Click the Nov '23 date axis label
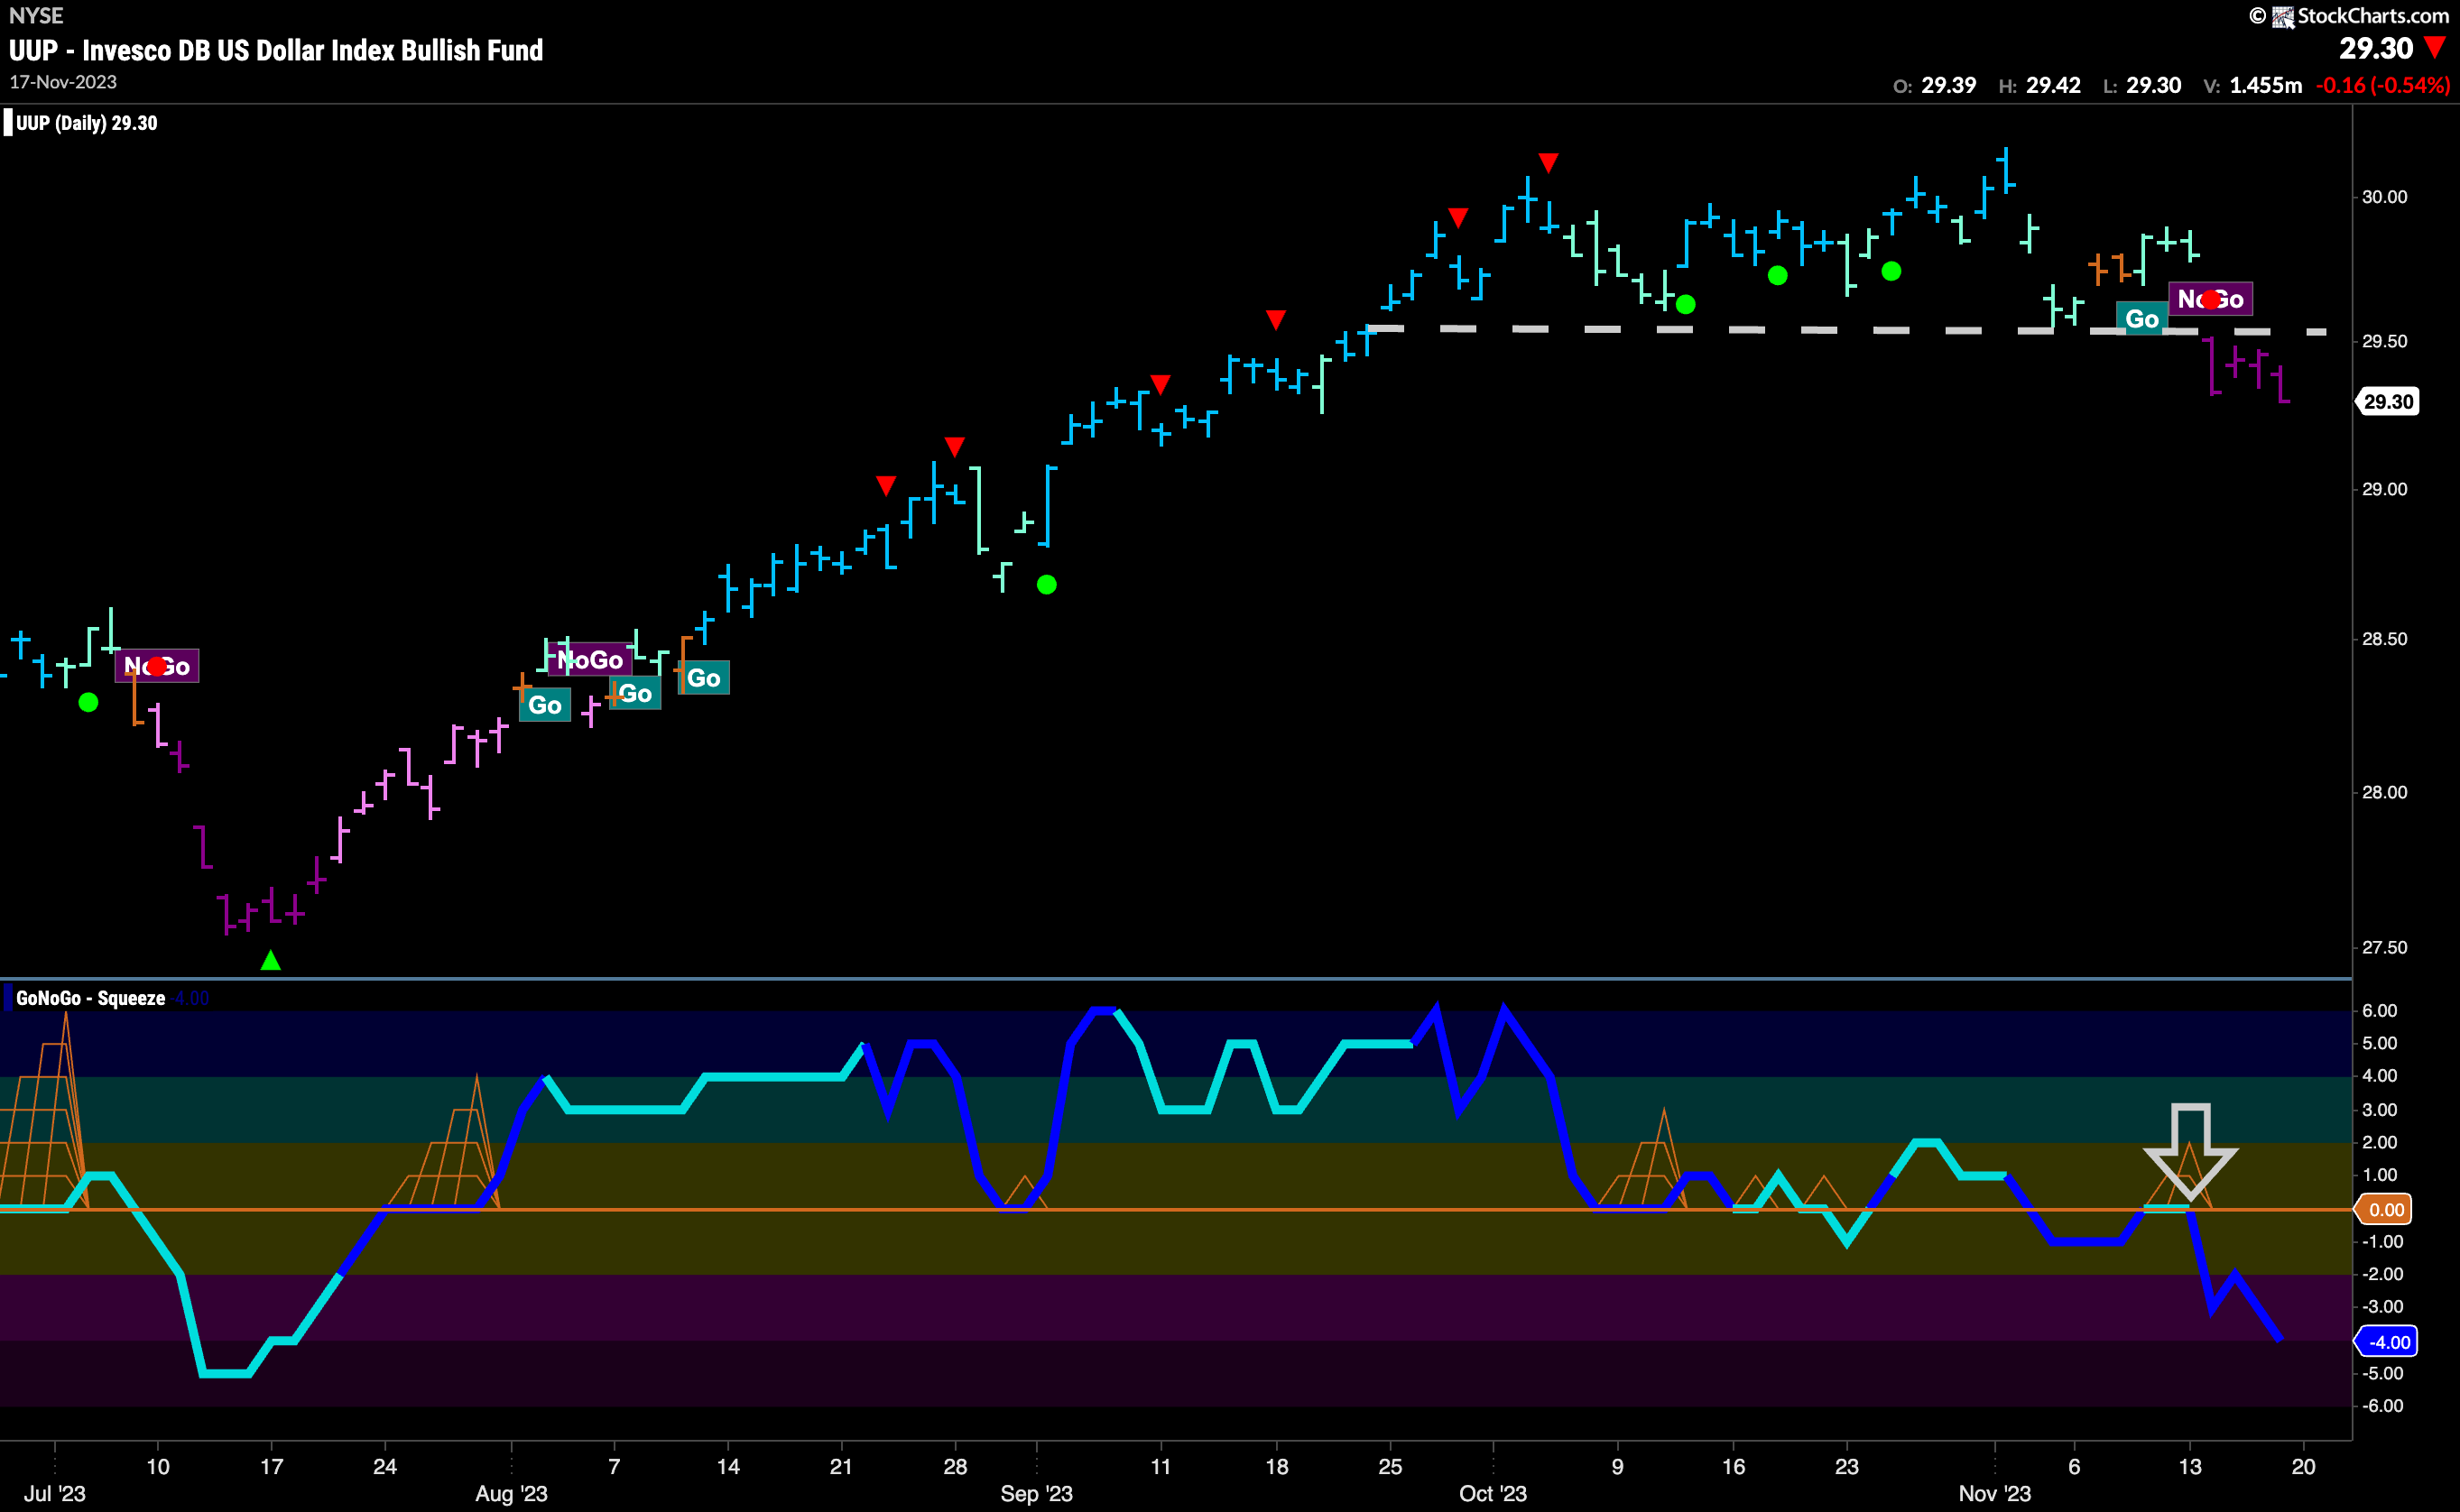The height and width of the screenshot is (1512, 2460). click(1994, 1494)
